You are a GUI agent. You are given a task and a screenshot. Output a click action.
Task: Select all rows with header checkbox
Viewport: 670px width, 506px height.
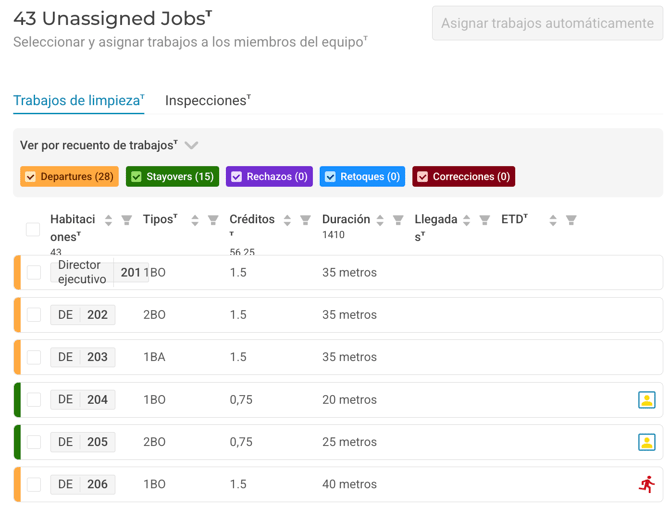pyautogui.click(x=33, y=229)
